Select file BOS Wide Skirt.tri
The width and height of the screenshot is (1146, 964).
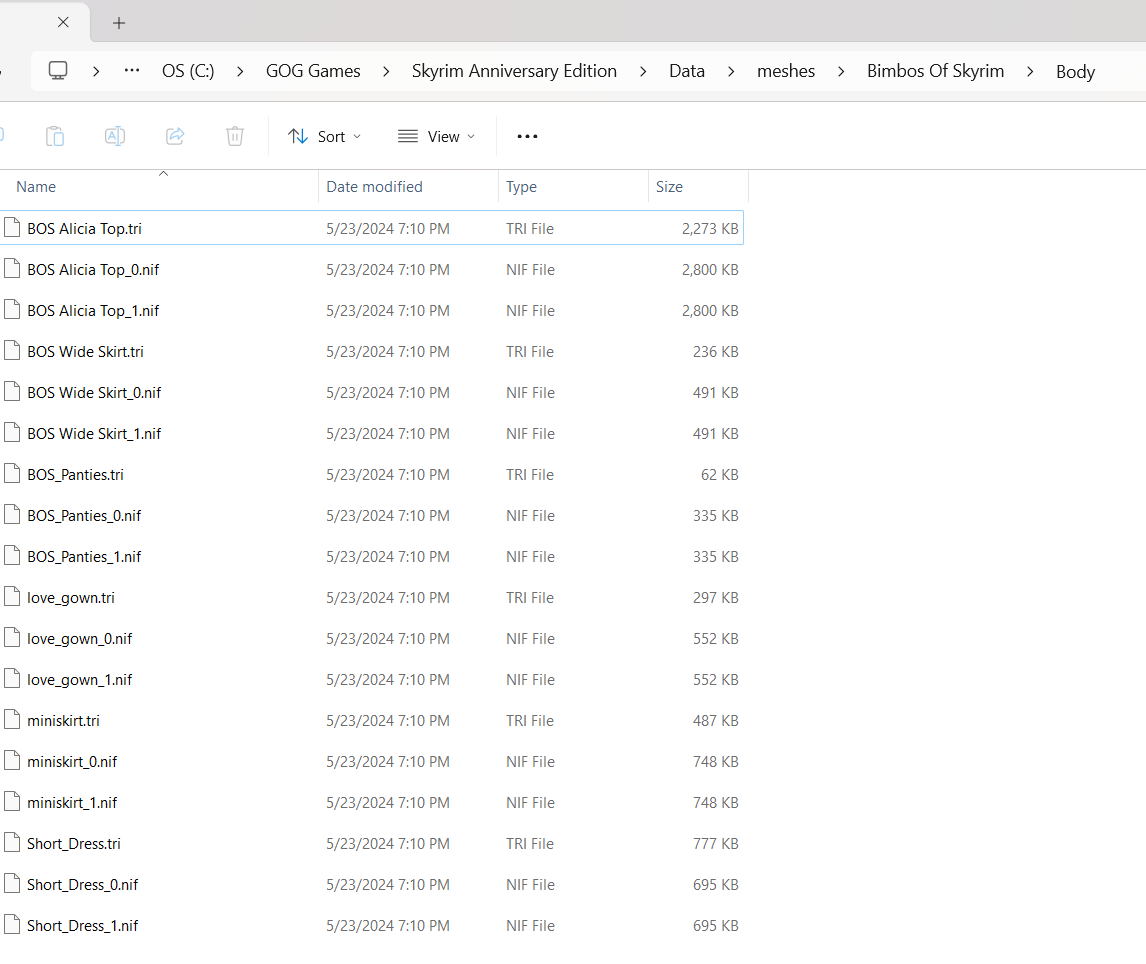372,351
